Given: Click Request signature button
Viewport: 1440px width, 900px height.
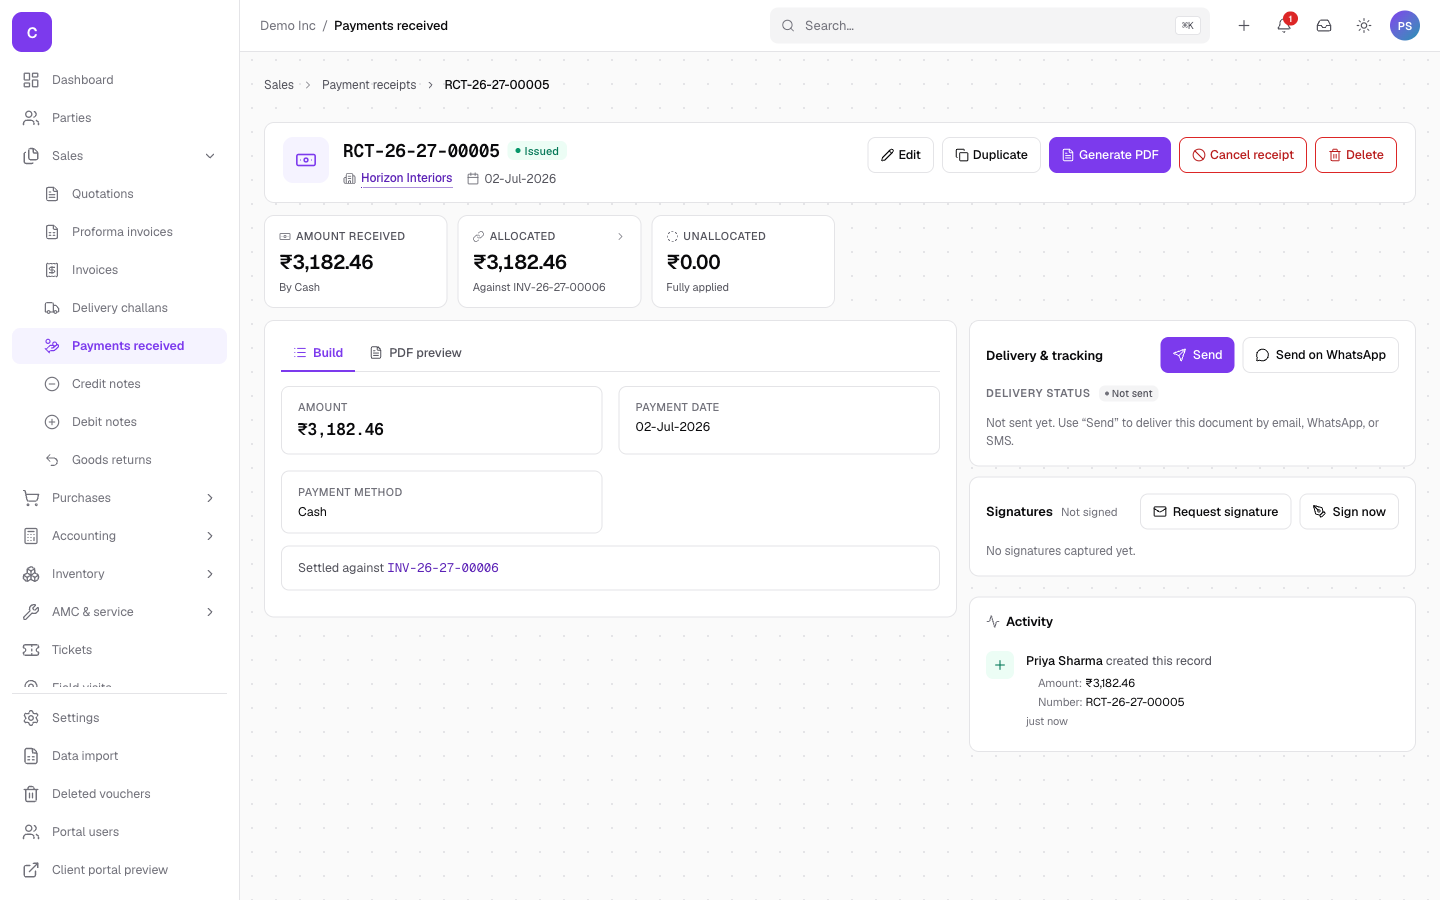Looking at the screenshot, I should (x=1216, y=512).
